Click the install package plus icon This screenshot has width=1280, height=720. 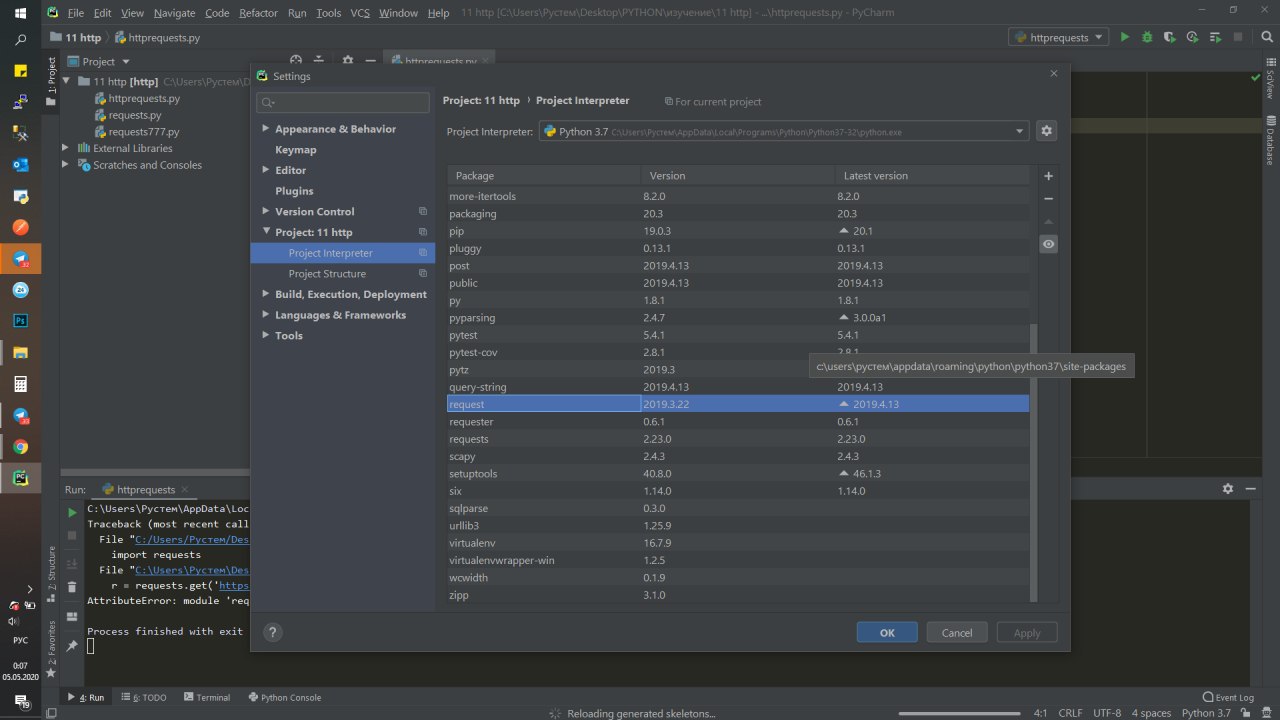[x=1048, y=176]
